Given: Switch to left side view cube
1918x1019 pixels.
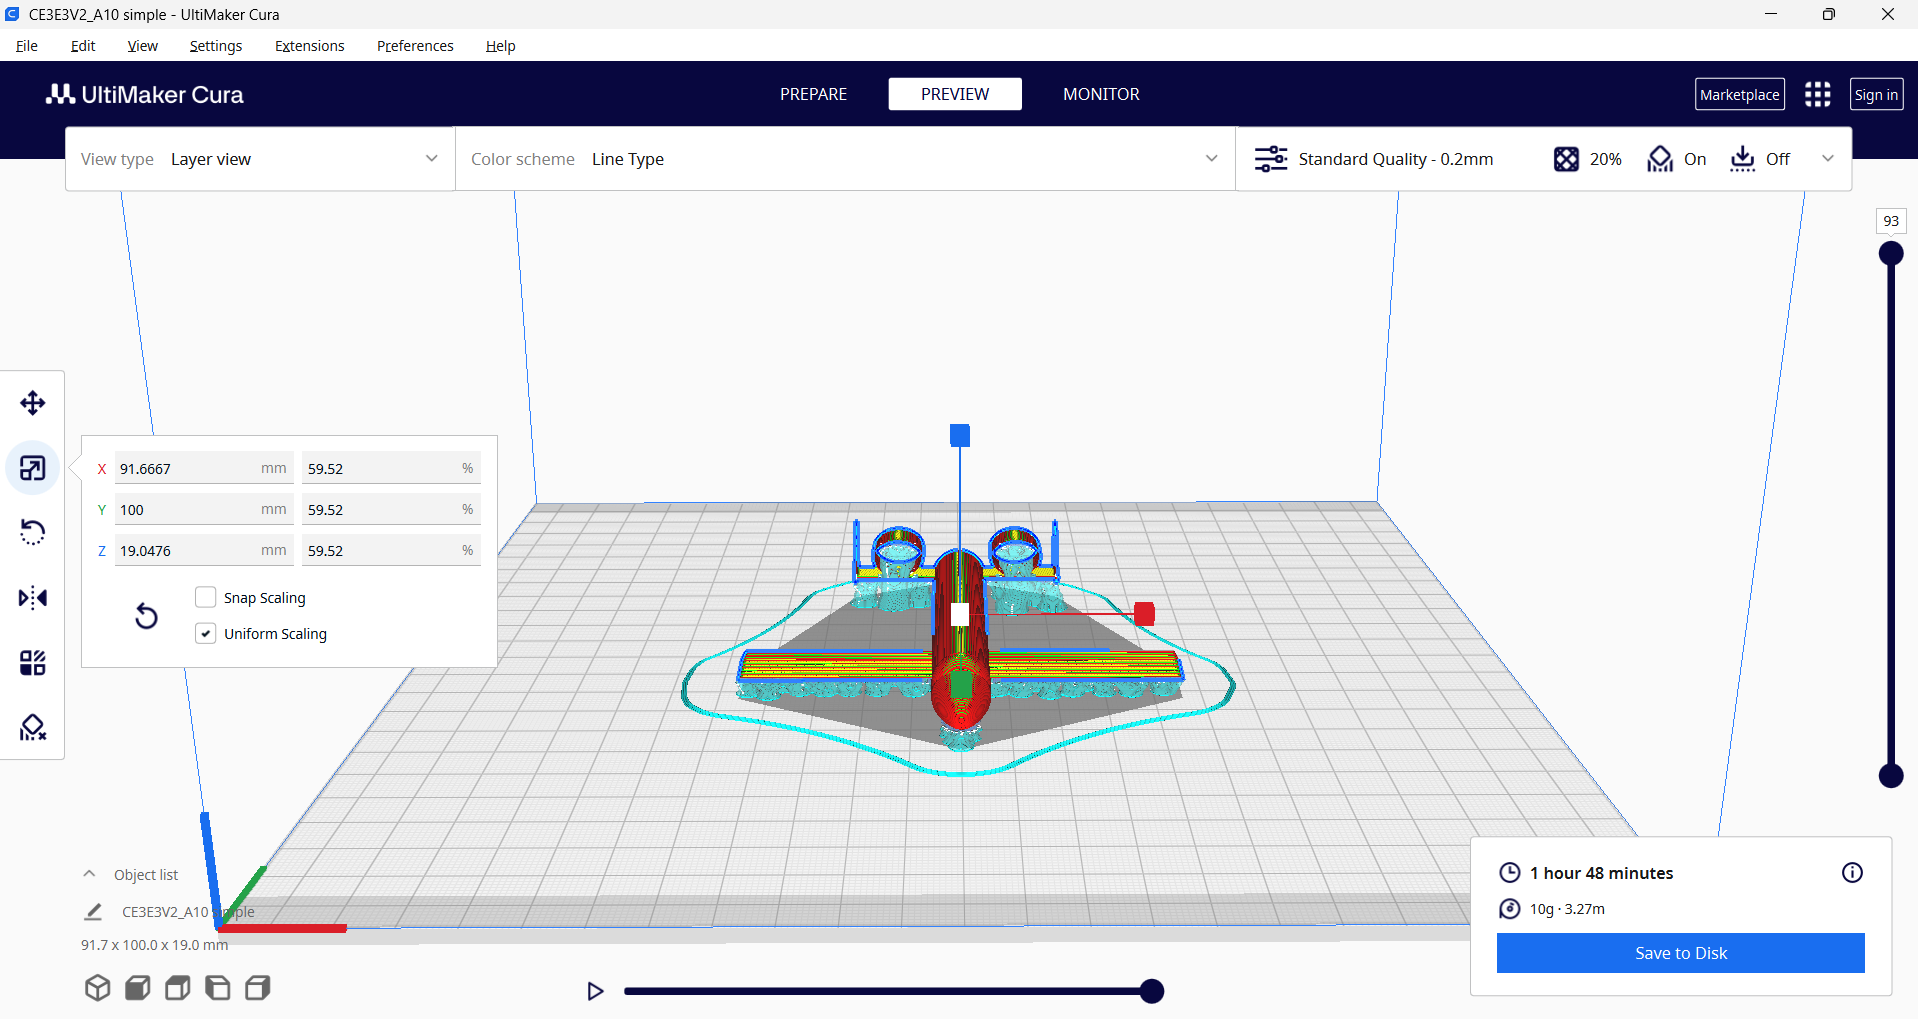Looking at the screenshot, I should click(x=218, y=988).
